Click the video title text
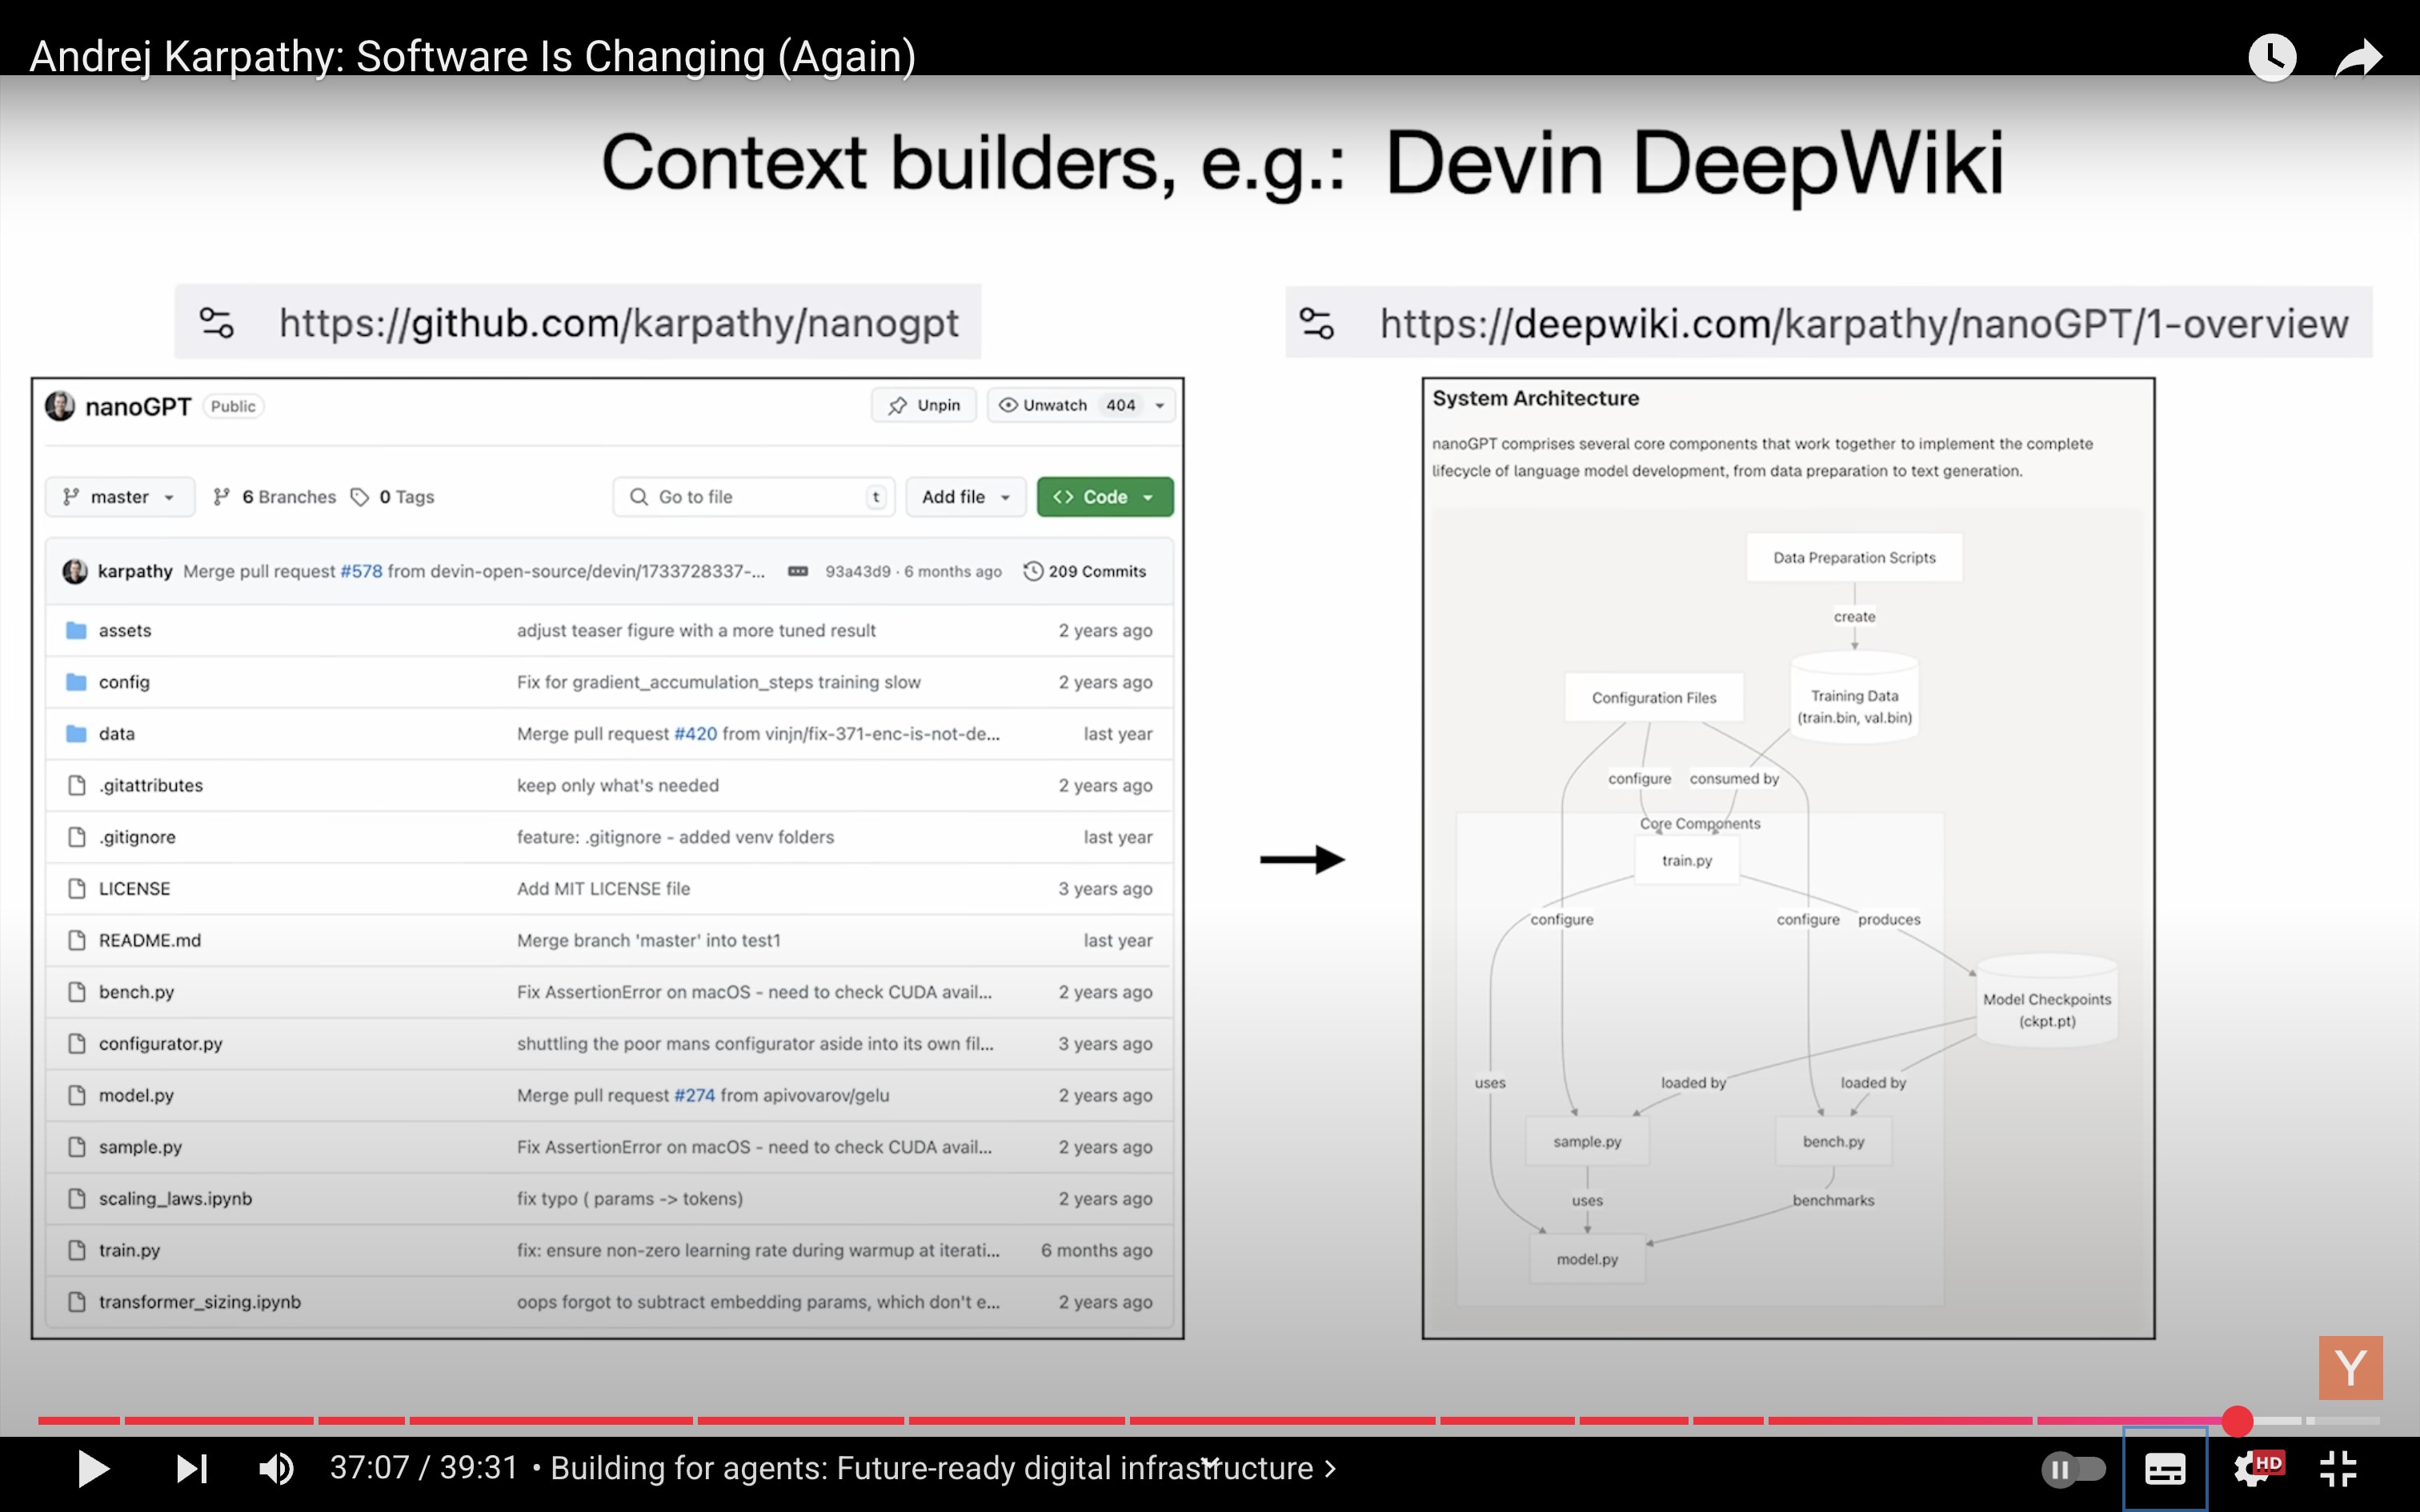Screen dimensions: 2420x1512 (x=473, y=56)
